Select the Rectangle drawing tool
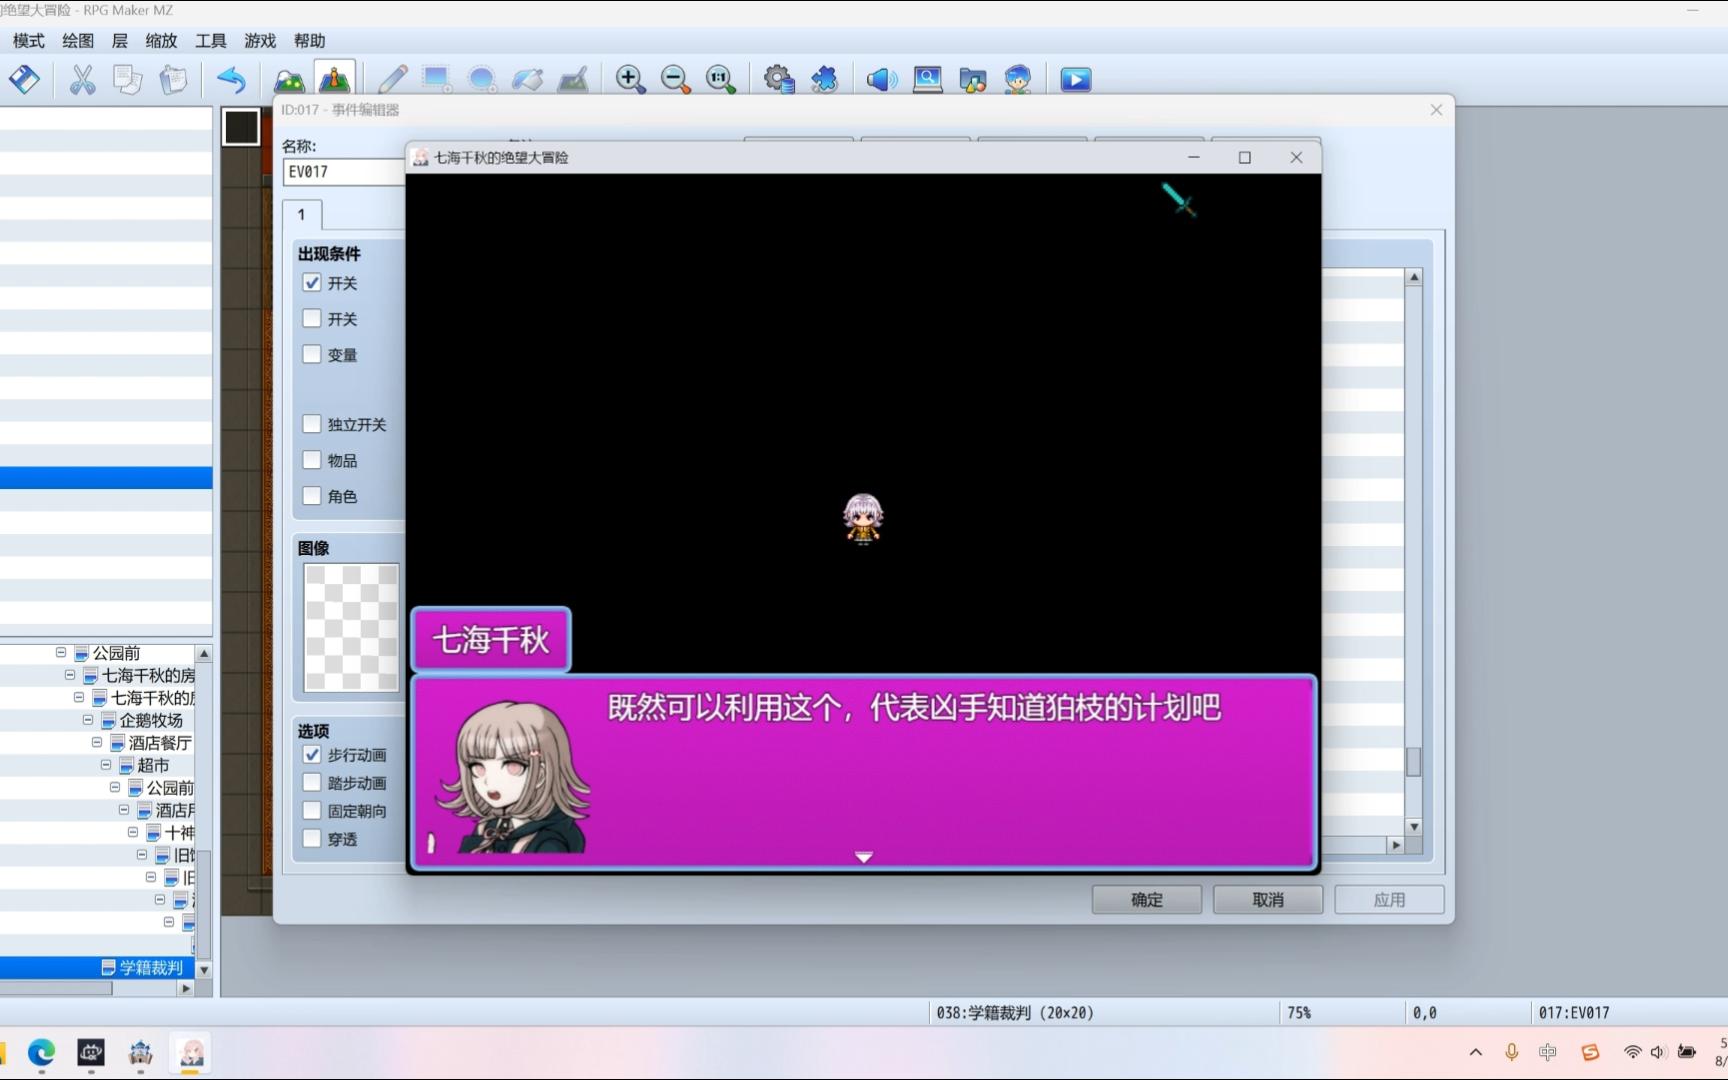Image resolution: width=1728 pixels, height=1080 pixels. pyautogui.click(x=437, y=79)
